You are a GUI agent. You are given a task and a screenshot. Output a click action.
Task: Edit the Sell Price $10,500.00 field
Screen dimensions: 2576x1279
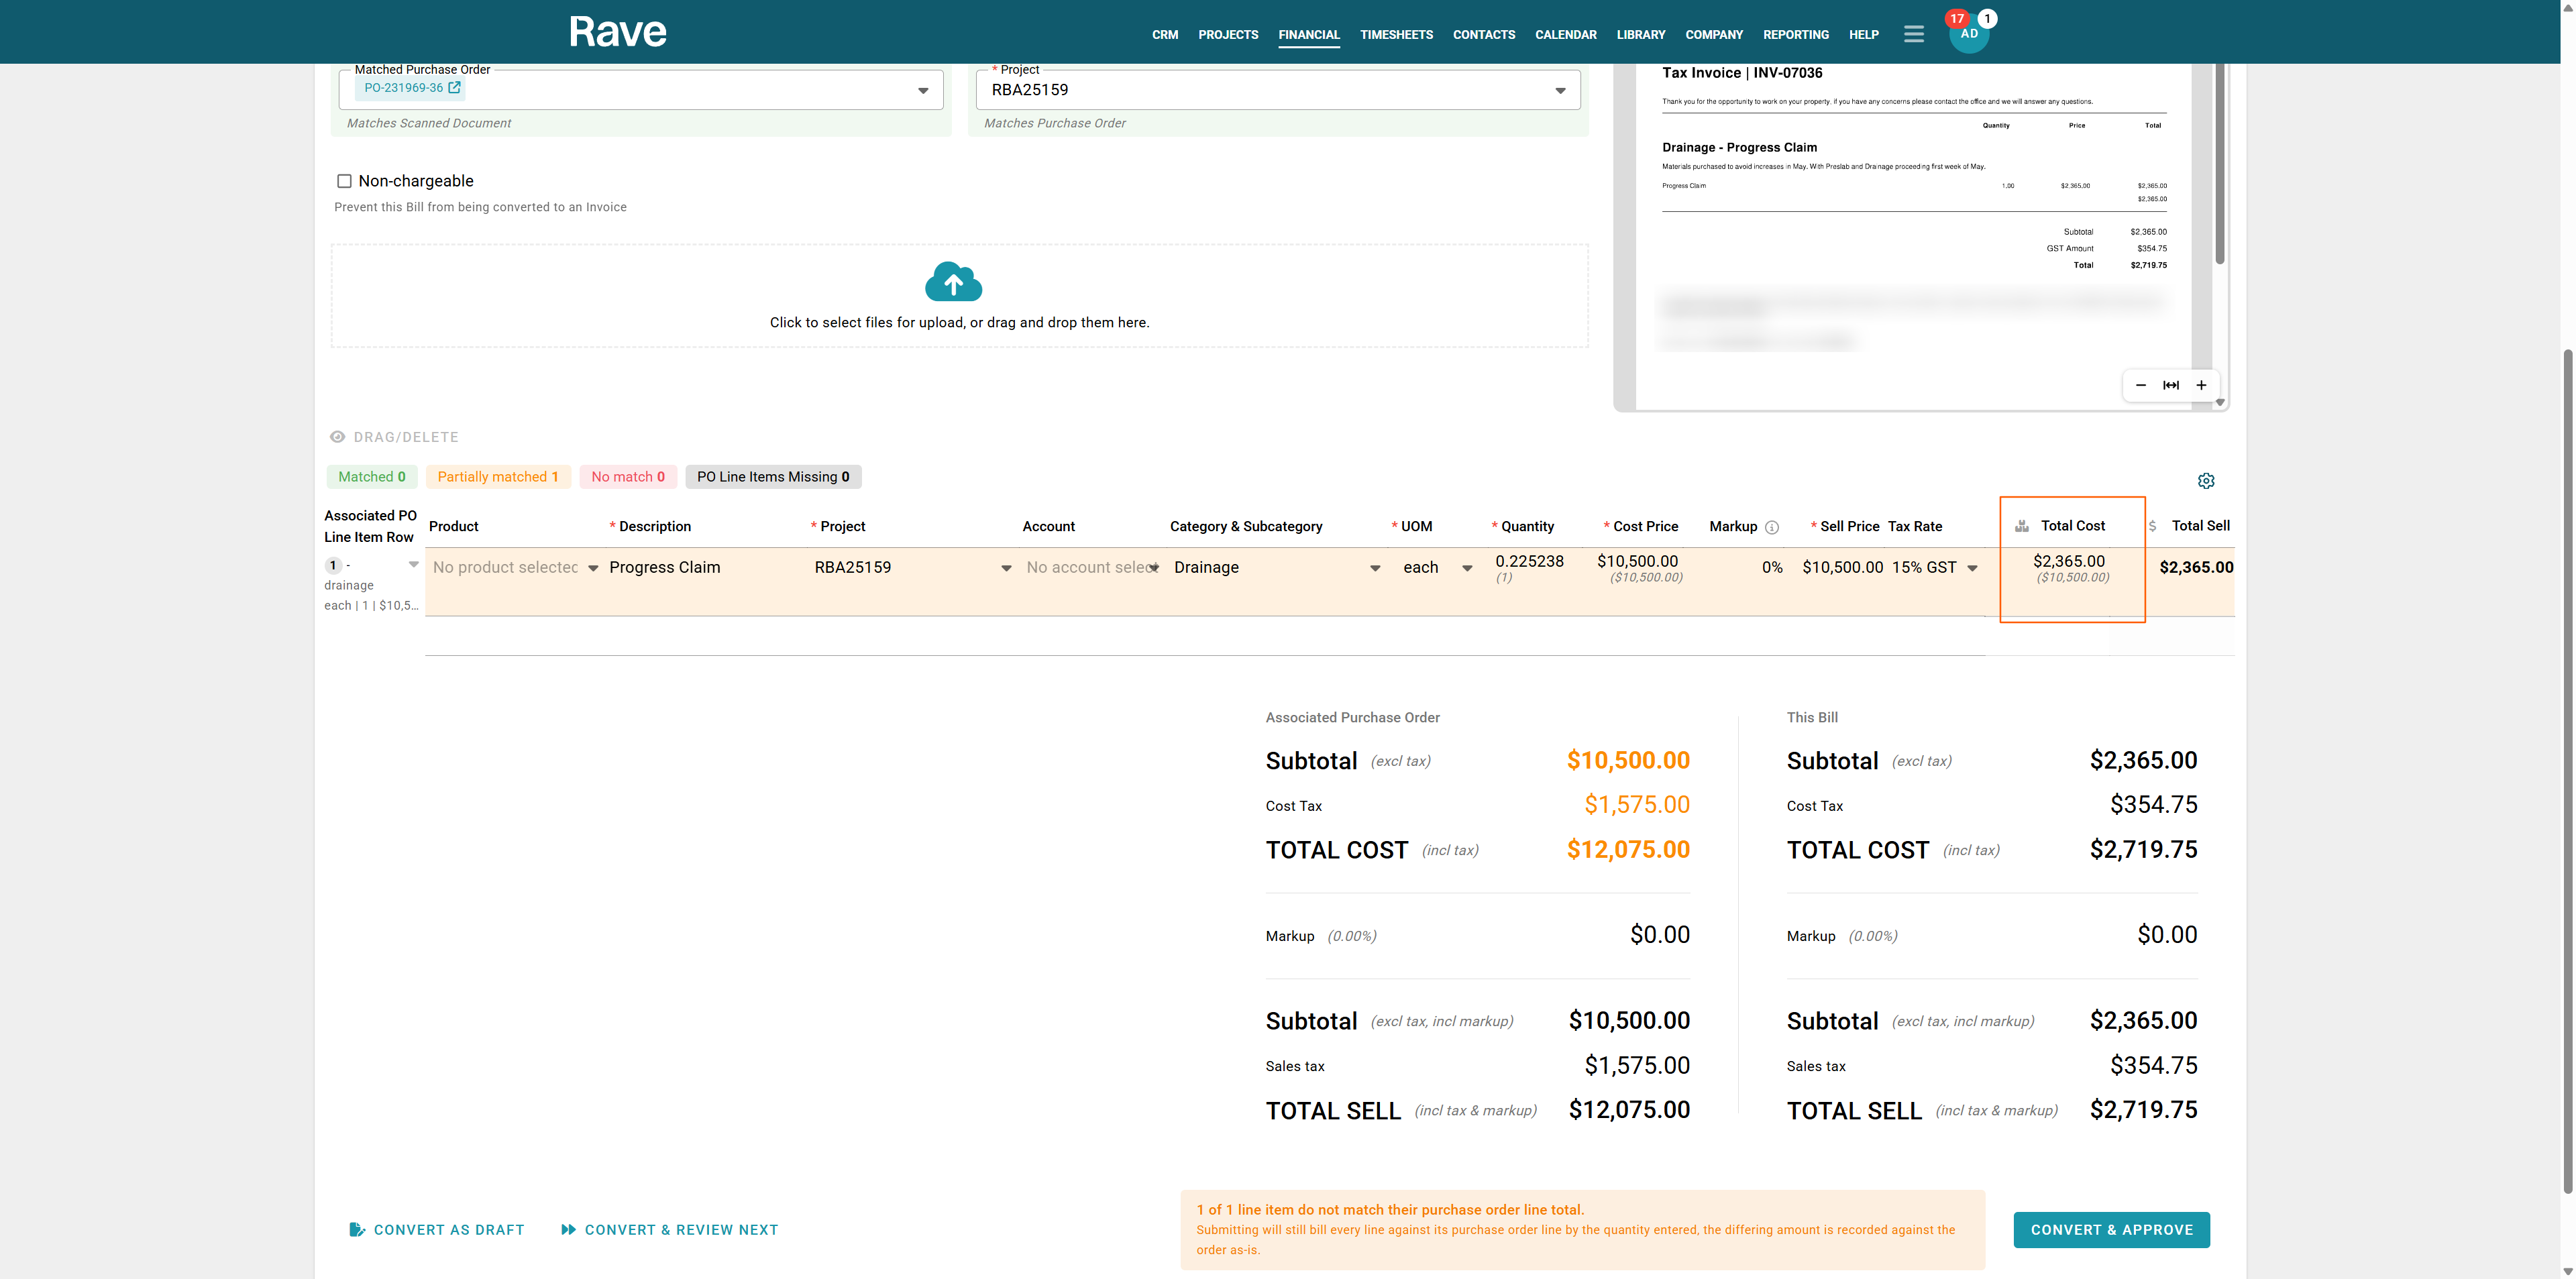point(1842,568)
